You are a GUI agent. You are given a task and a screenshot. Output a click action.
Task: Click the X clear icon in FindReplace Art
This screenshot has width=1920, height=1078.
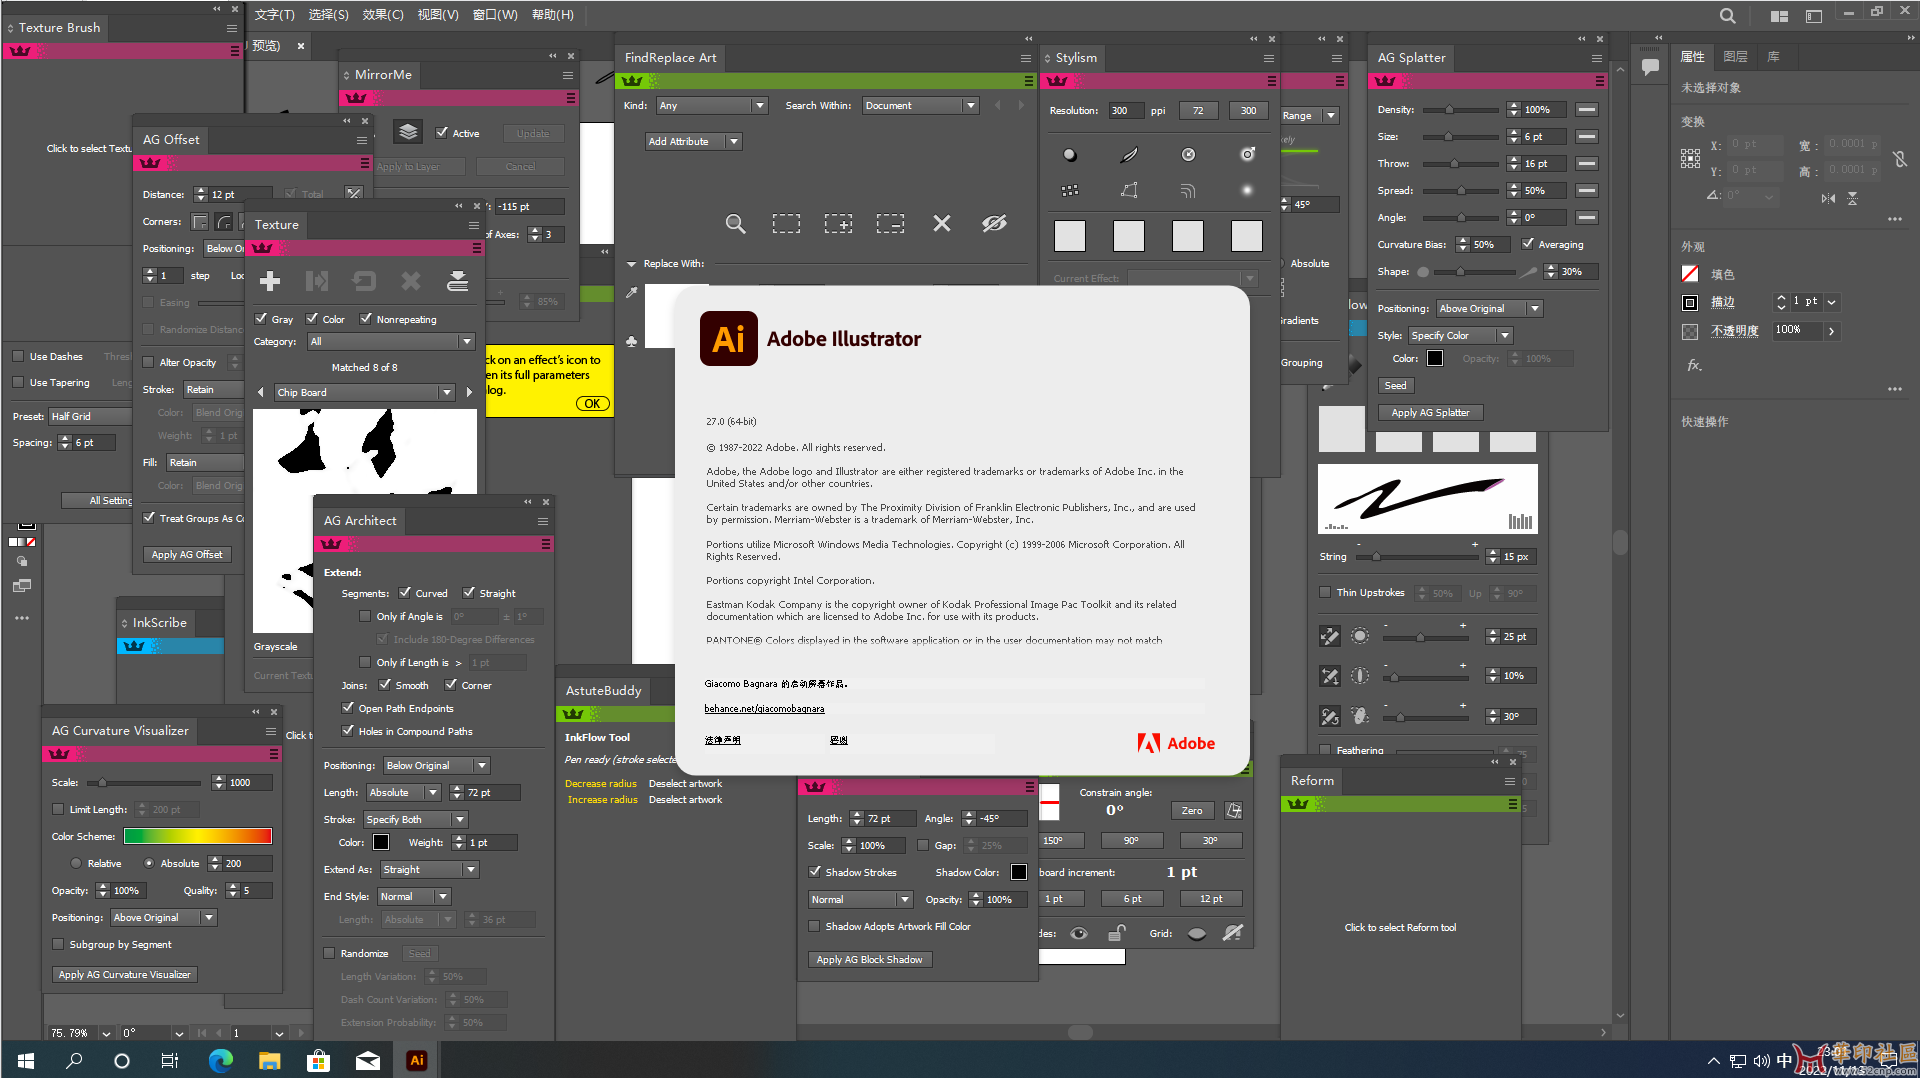pyautogui.click(x=942, y=224)
